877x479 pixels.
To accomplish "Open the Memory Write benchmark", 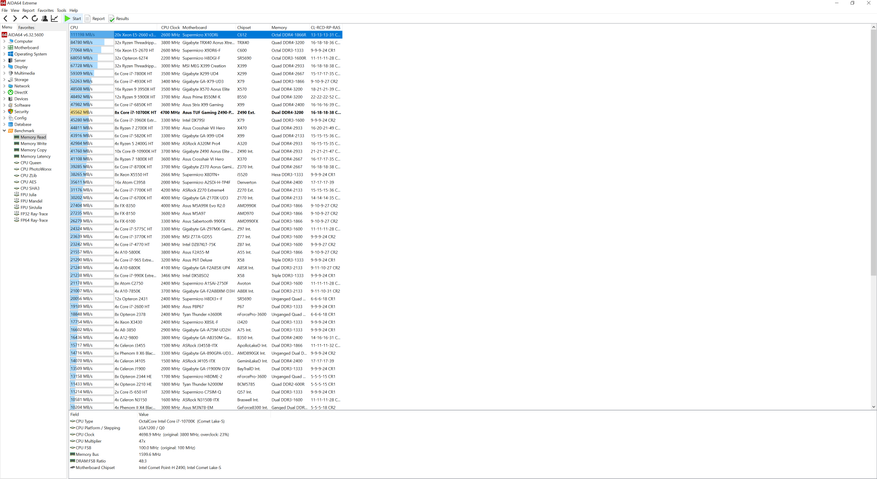I will tap(33, 143).
